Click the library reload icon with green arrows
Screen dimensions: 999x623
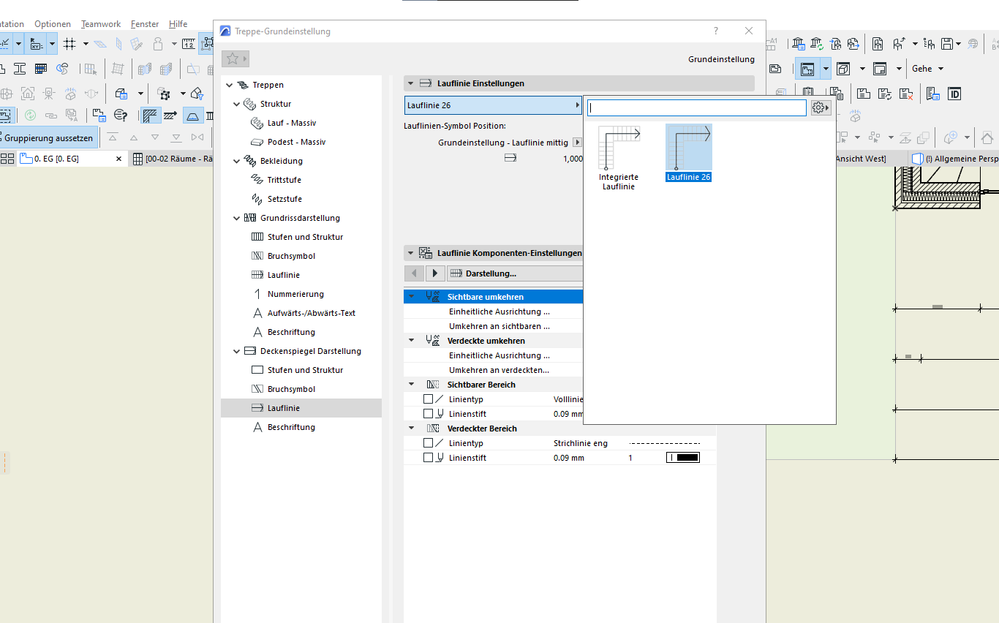(x=816, y=44)
